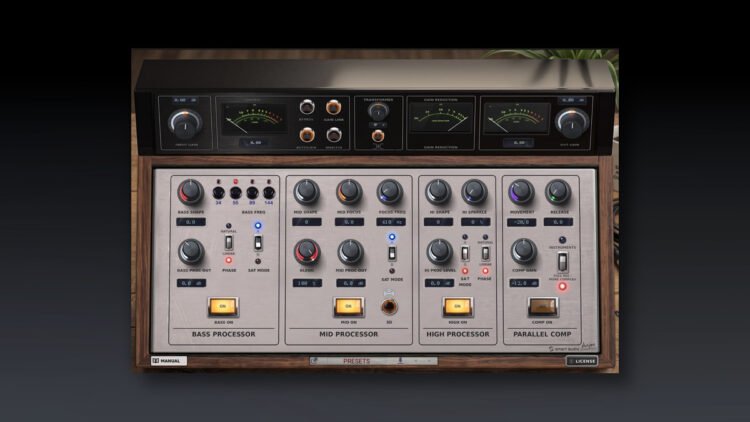
Task: Click the Hi Shape value display
Action: 438,222
